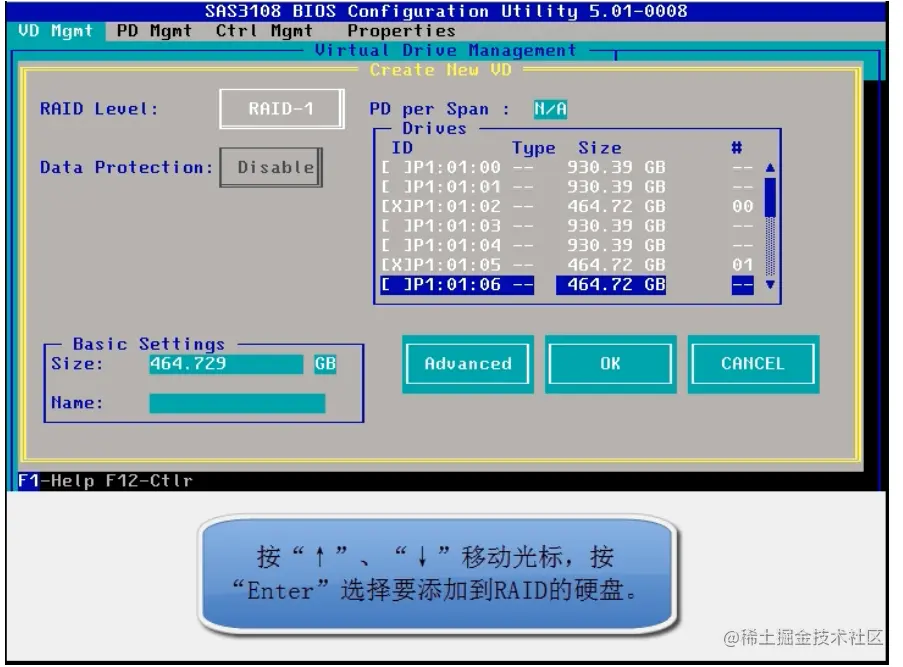Switch to the PD Mgmt tab

coord(152,31)
